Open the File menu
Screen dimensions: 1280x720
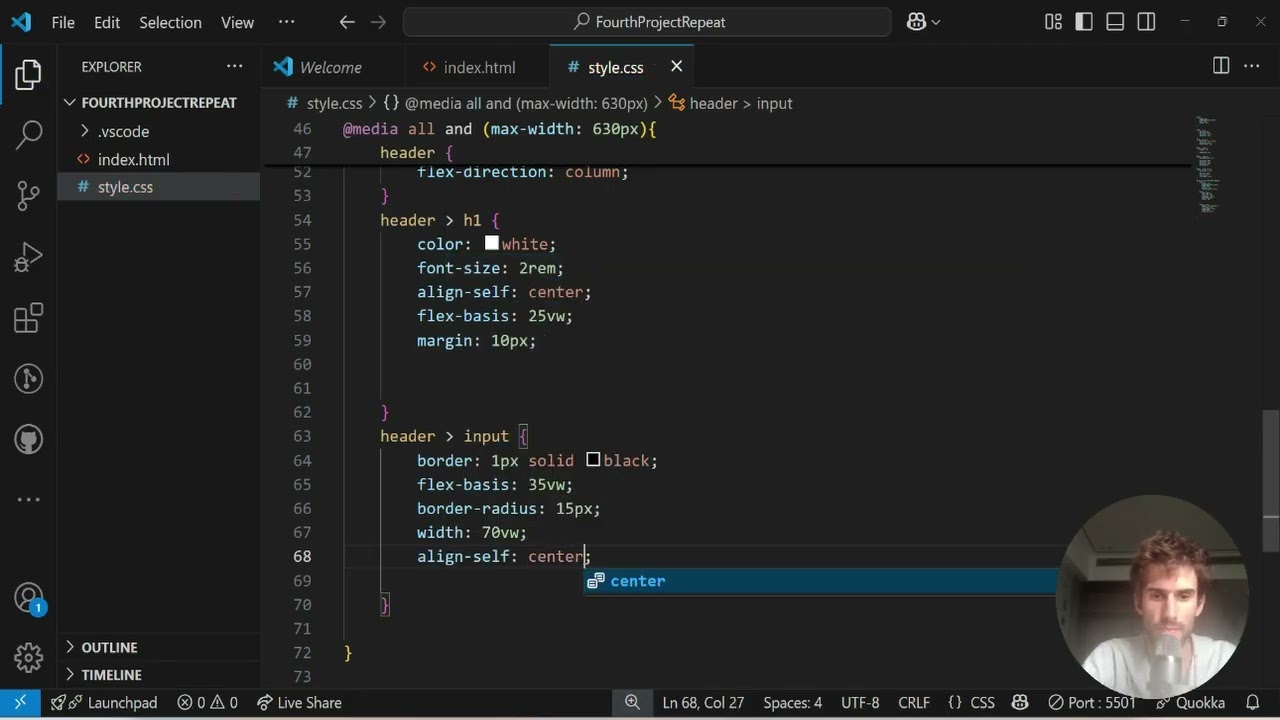63,22
